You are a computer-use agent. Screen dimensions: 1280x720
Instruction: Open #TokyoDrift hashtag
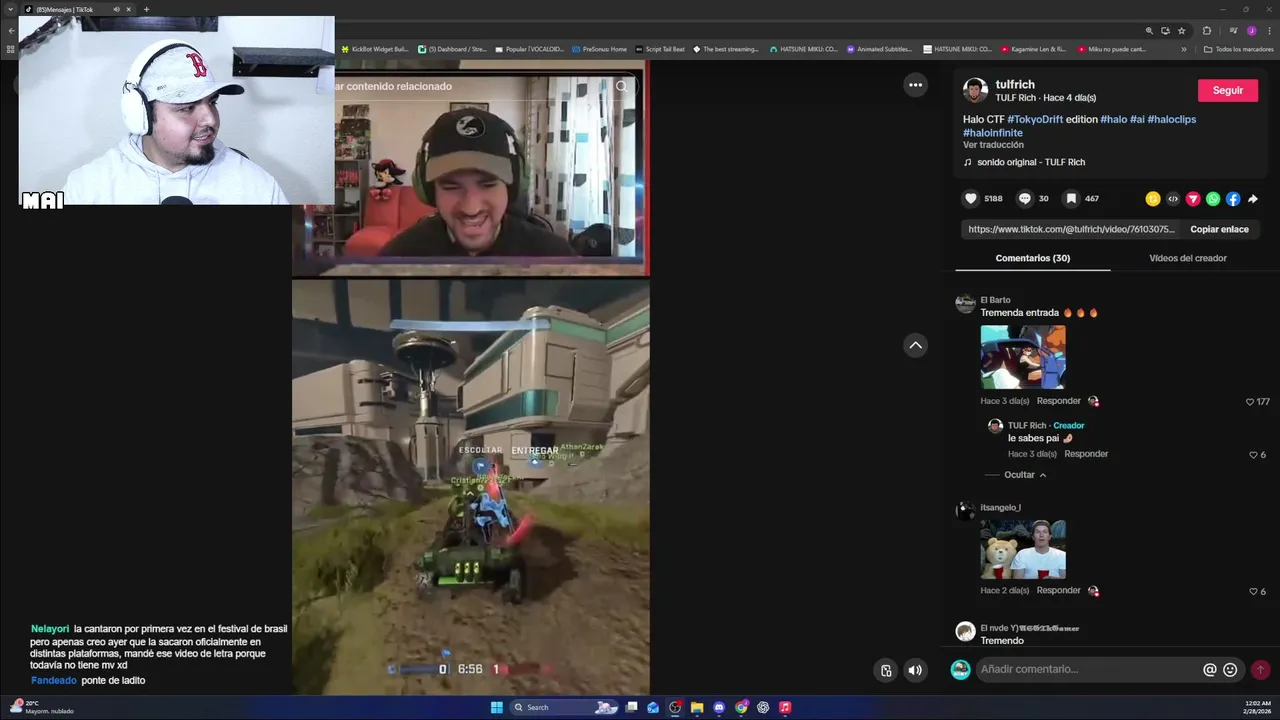coord(1035,119)
